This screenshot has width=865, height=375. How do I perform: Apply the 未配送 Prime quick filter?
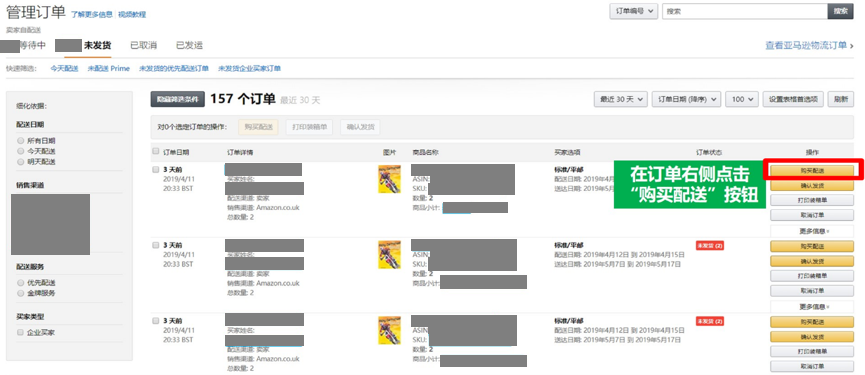coord(109,68)
